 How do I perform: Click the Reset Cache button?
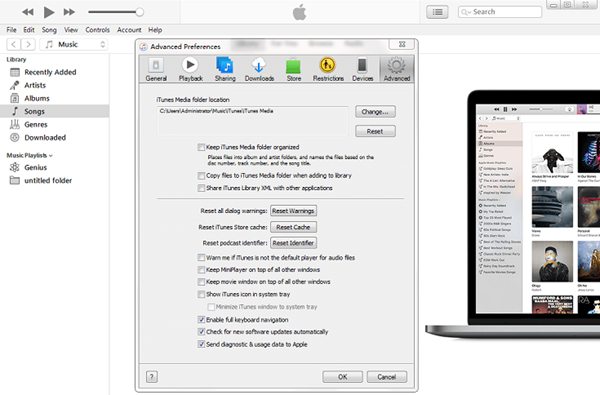coord(293,227)
